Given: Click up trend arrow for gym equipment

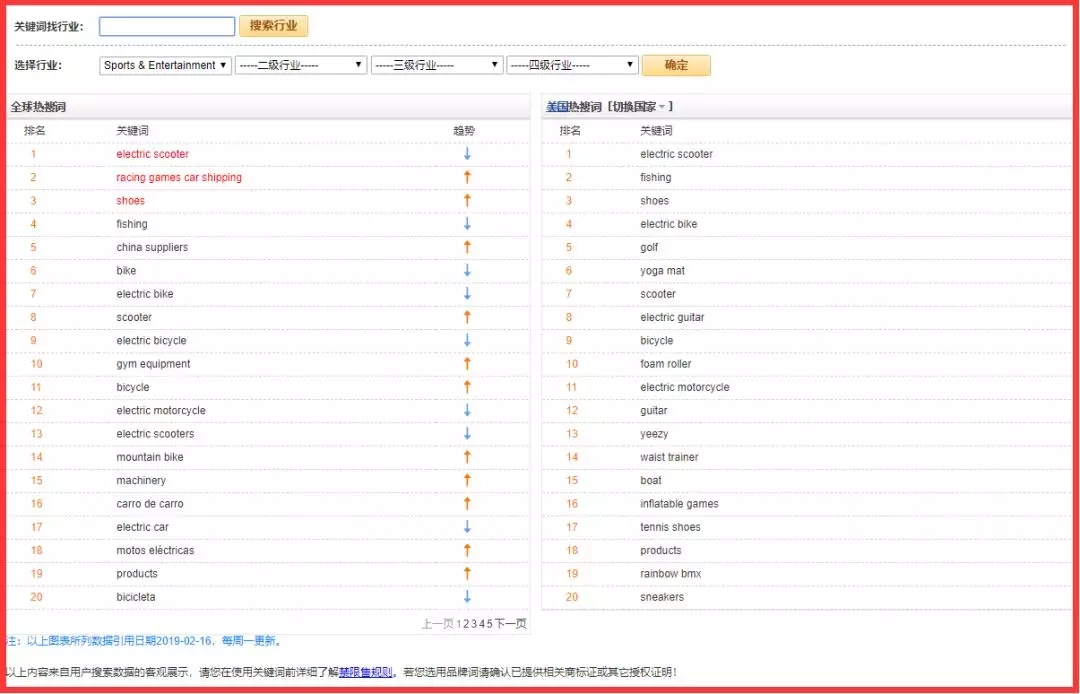Looking at the screenshot, I should [467, 364].
